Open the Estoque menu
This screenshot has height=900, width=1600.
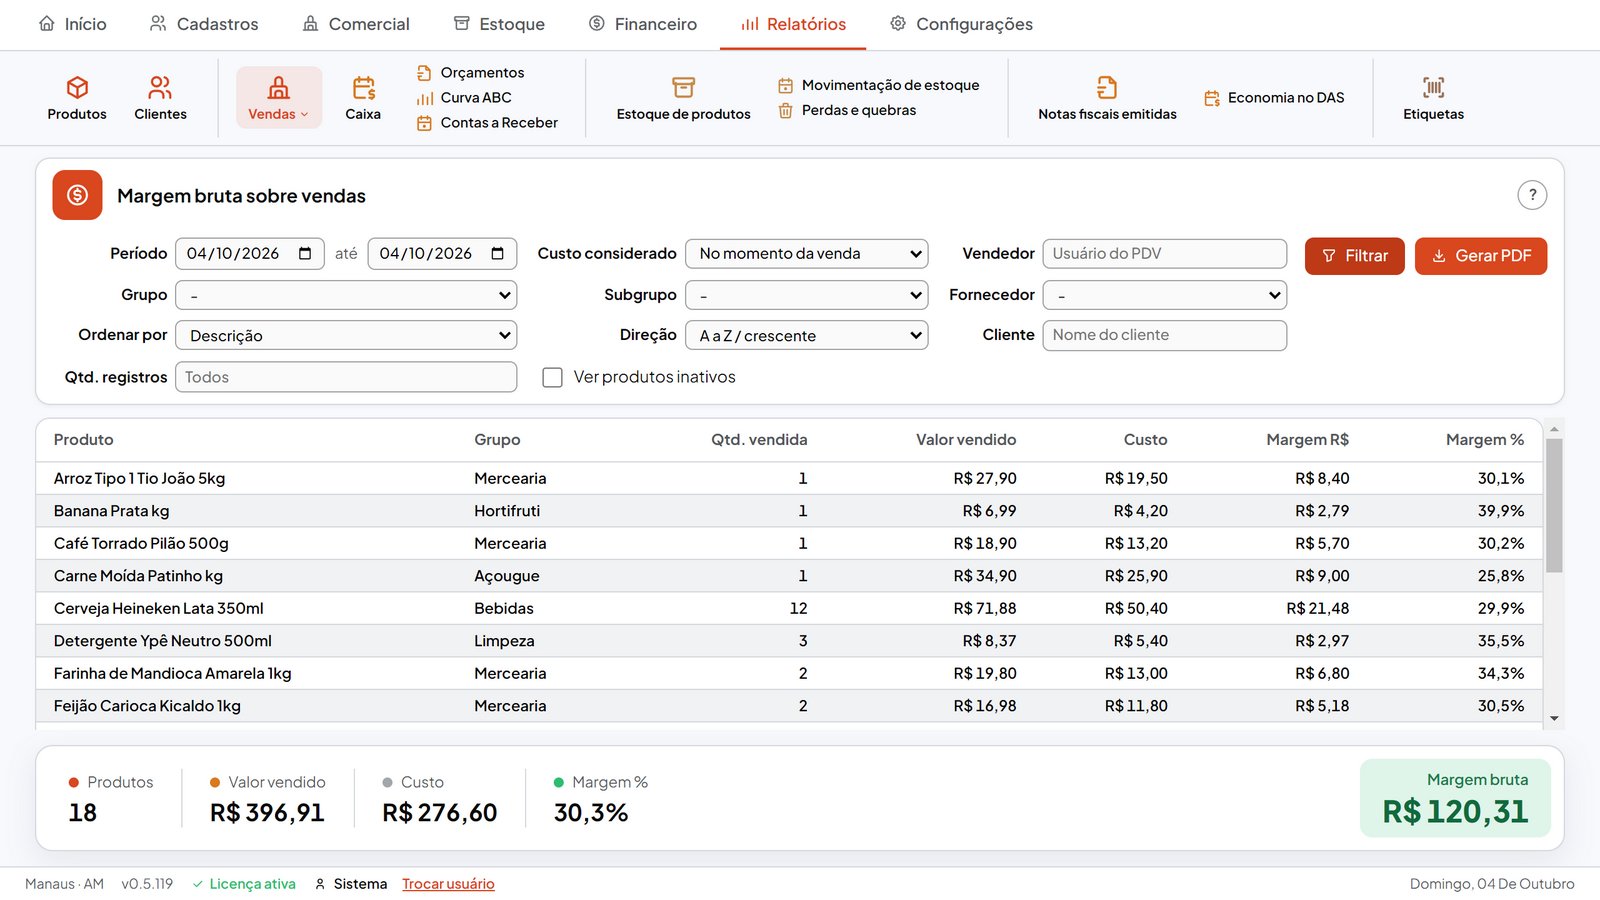coord(498,24)
